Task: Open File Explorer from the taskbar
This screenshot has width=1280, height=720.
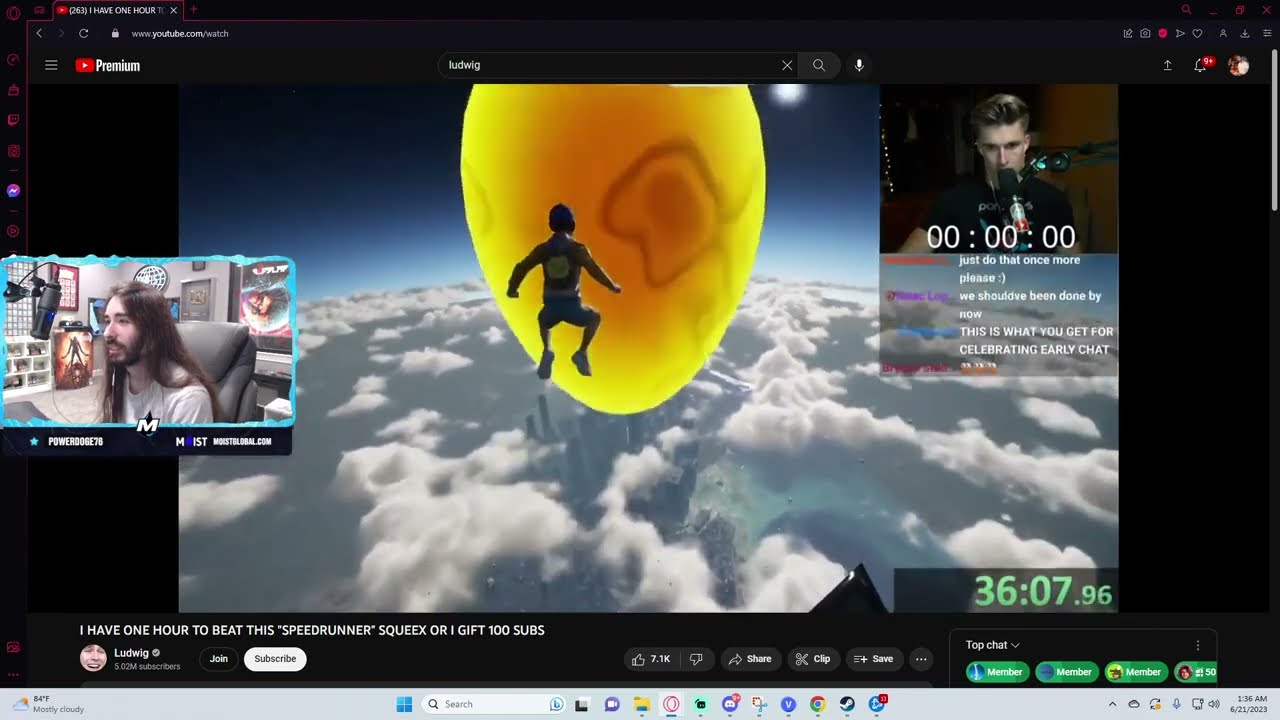Action: point(641,704)
